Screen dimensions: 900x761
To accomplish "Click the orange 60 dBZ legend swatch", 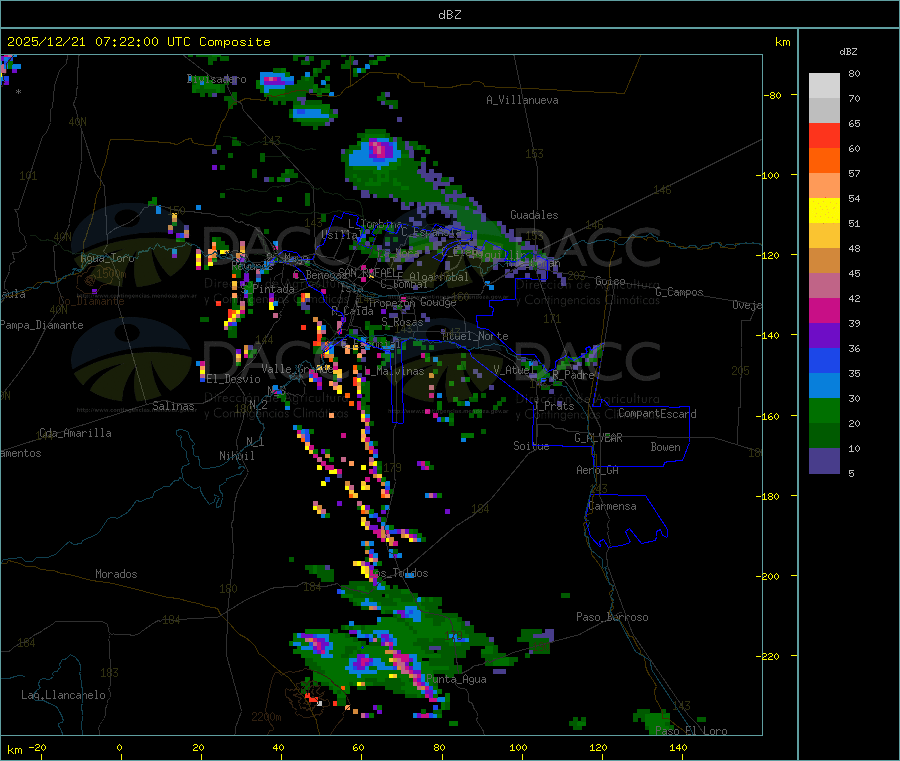I will [x=824, y=161].
